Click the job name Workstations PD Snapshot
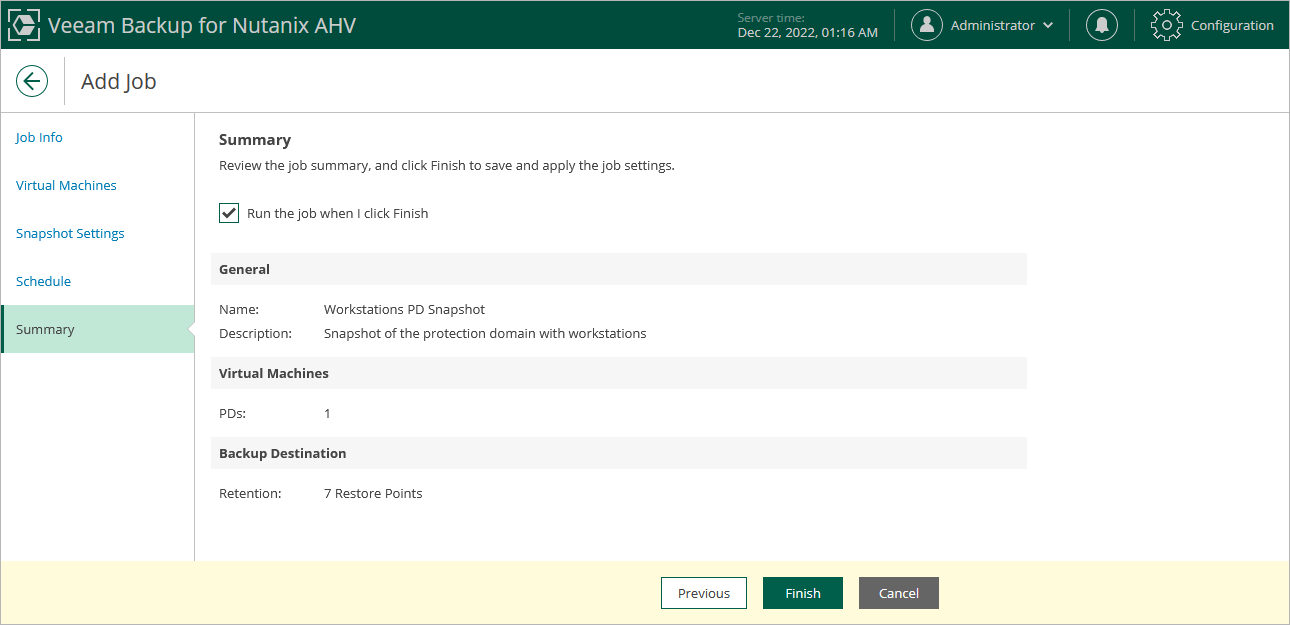The image size is (1290, 625). 404,309
